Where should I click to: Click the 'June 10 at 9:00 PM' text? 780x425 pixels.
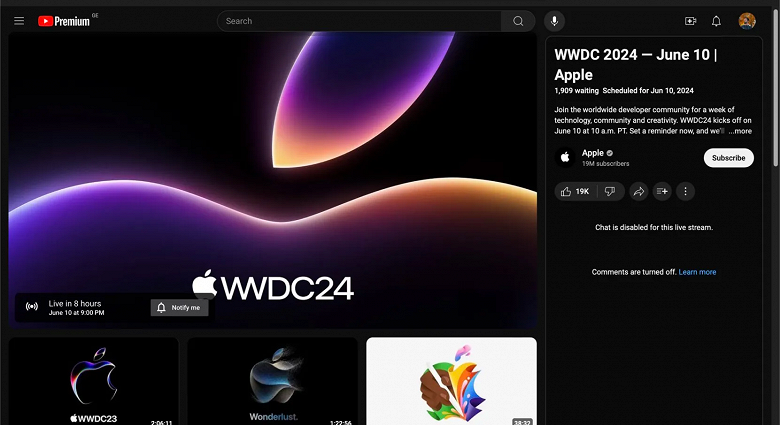coord(76,313)
